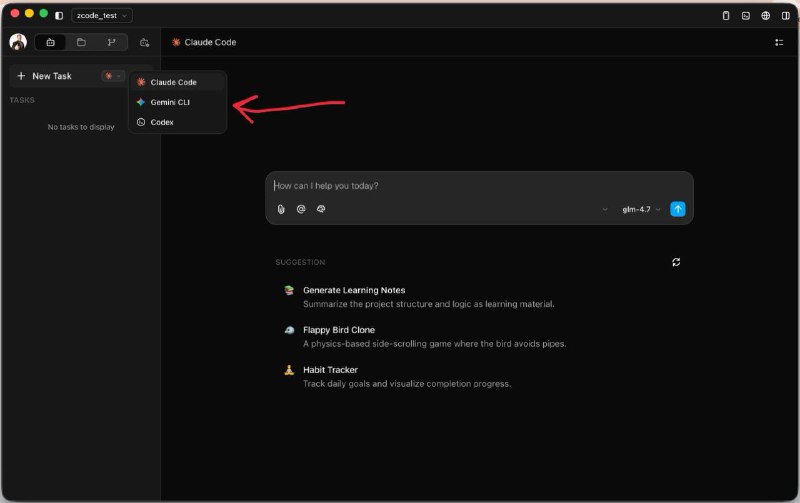Switch to the git branch tab
Viewport: 800px width, 503px height.
coord(111,42)
